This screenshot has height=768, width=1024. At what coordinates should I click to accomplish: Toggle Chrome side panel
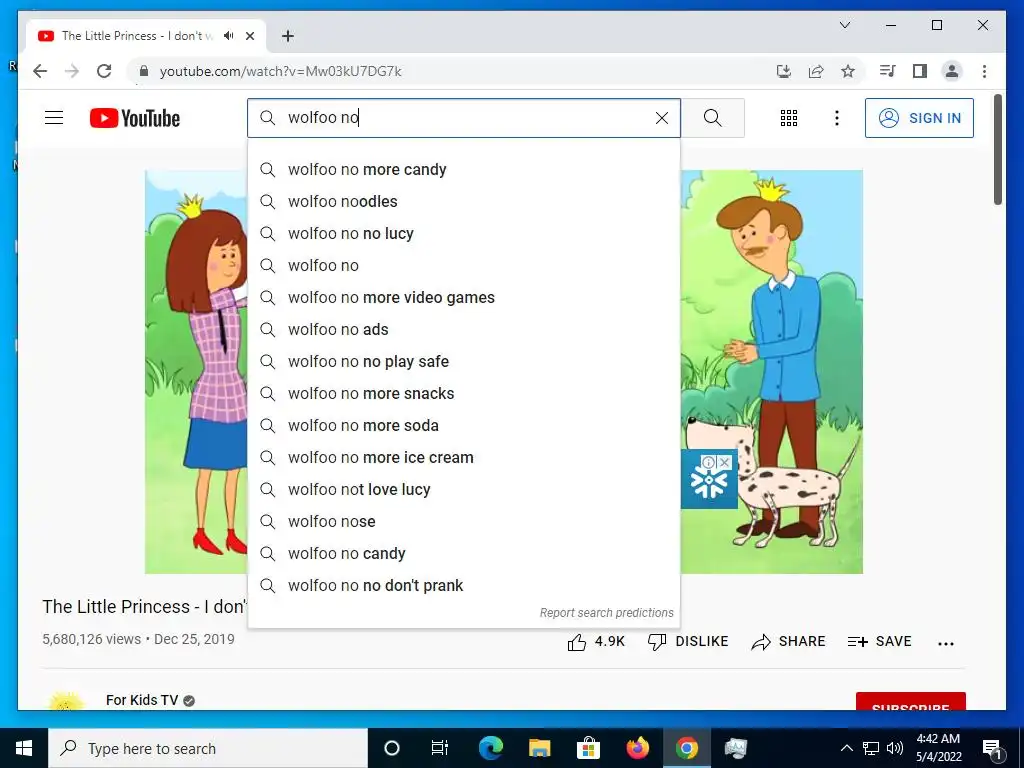tap(920, 71)
